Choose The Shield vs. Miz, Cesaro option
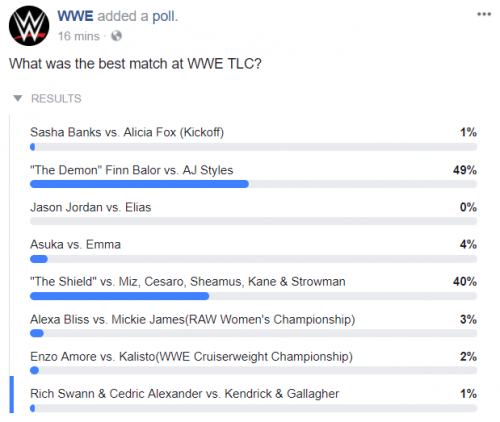Viewport: 500px width, 422px height. click(x=253, y=287)
